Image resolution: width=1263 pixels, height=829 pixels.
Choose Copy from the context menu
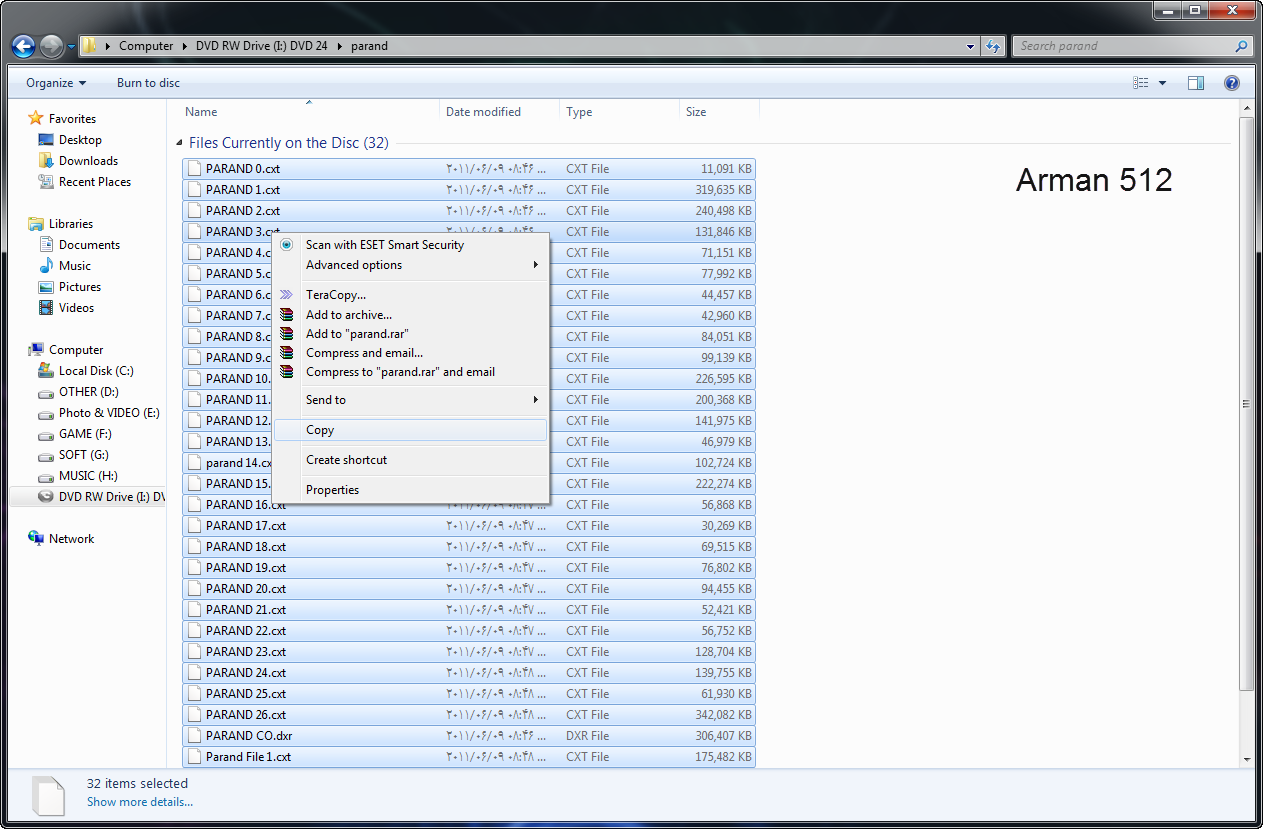click(x=320, y=430)
